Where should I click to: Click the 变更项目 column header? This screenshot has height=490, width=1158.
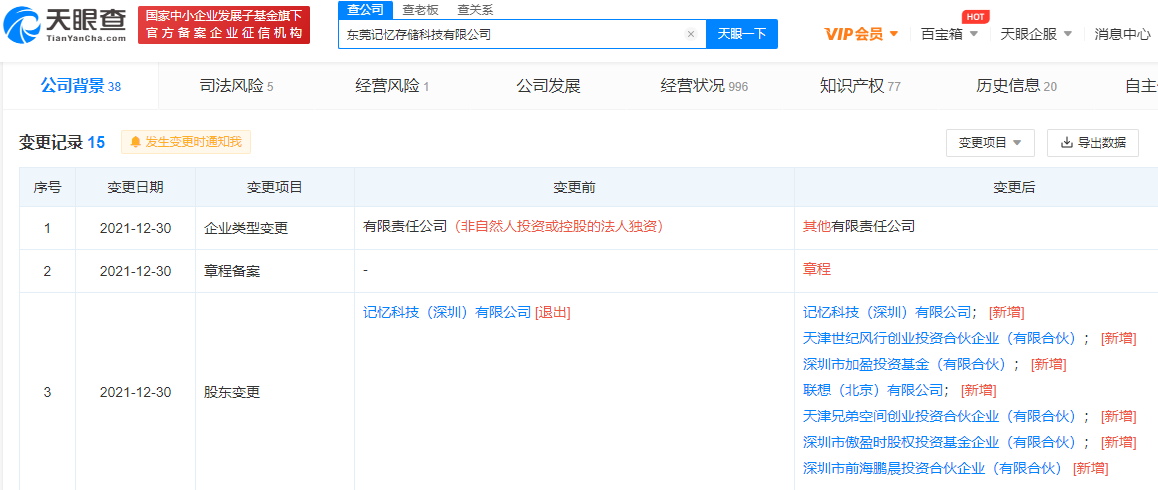click(275, 188)
